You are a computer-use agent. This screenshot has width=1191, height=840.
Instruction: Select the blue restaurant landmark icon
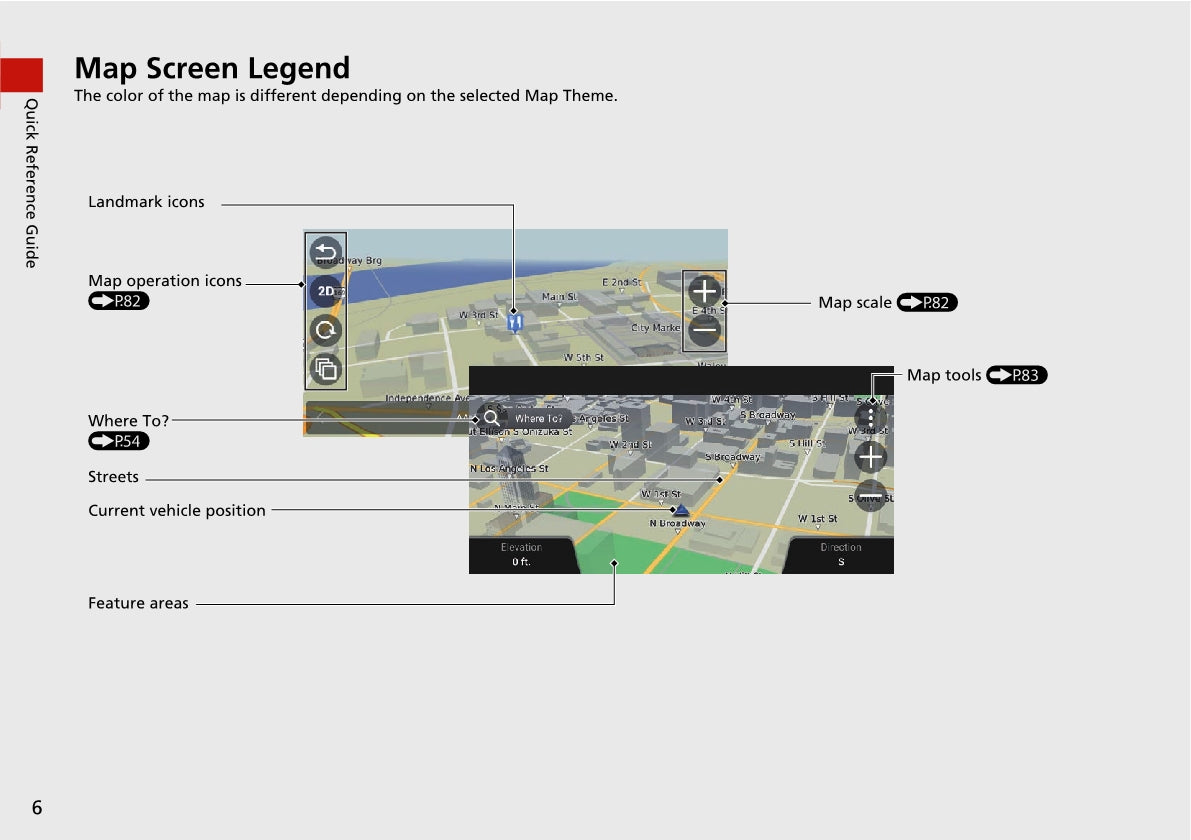515,323
